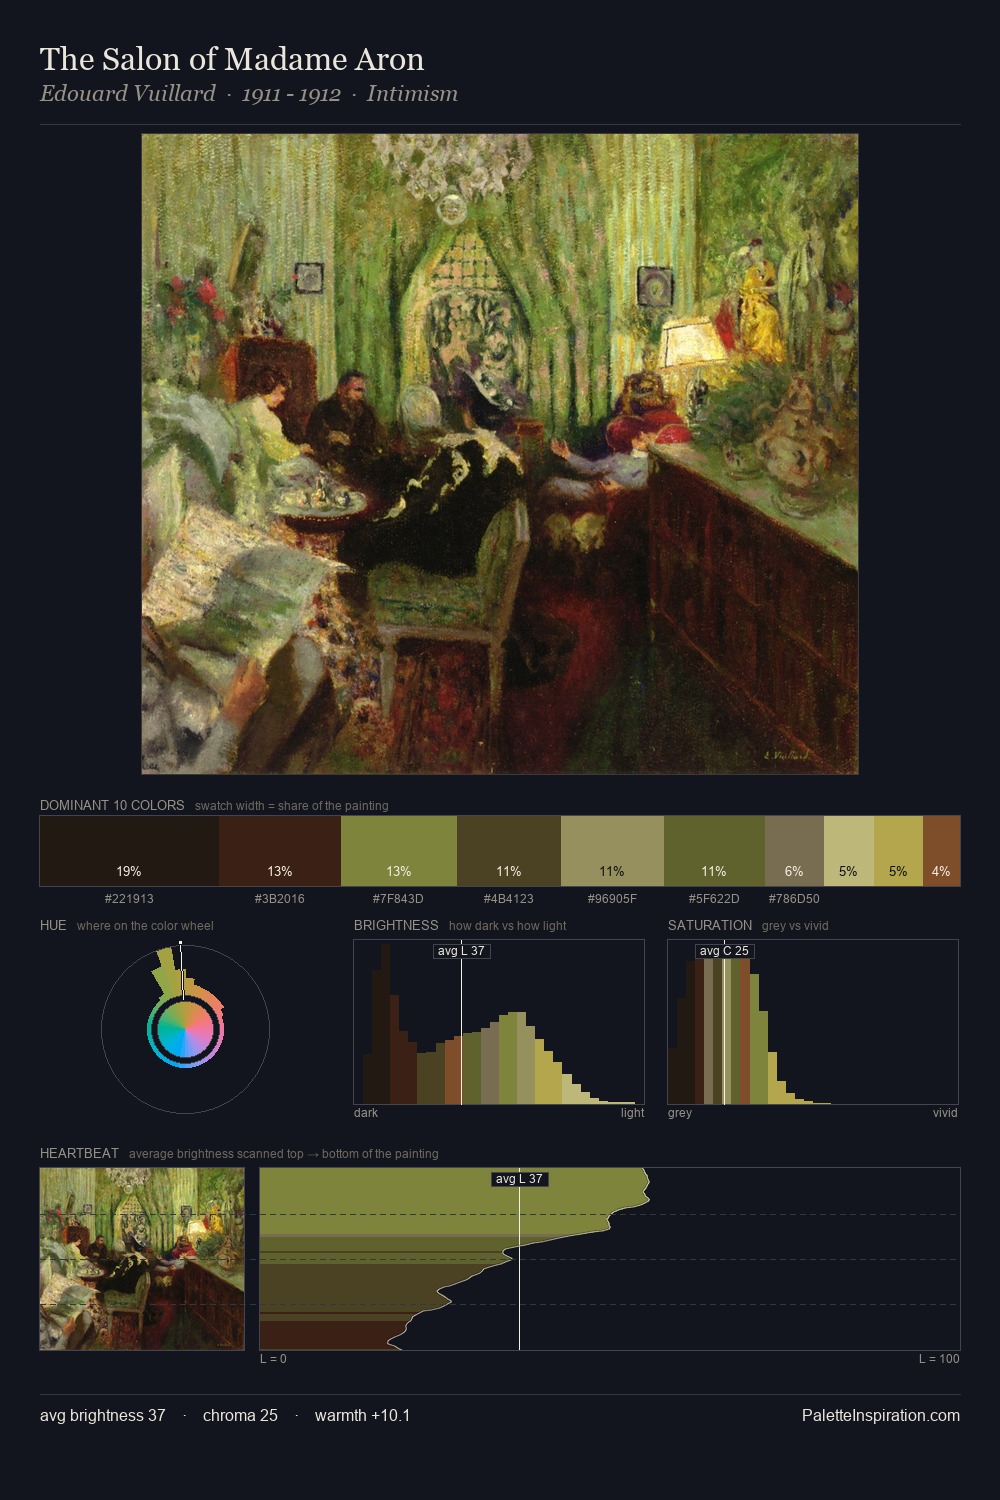Click the 'avg L 37' heartbeat label

tap(520, 1179)
